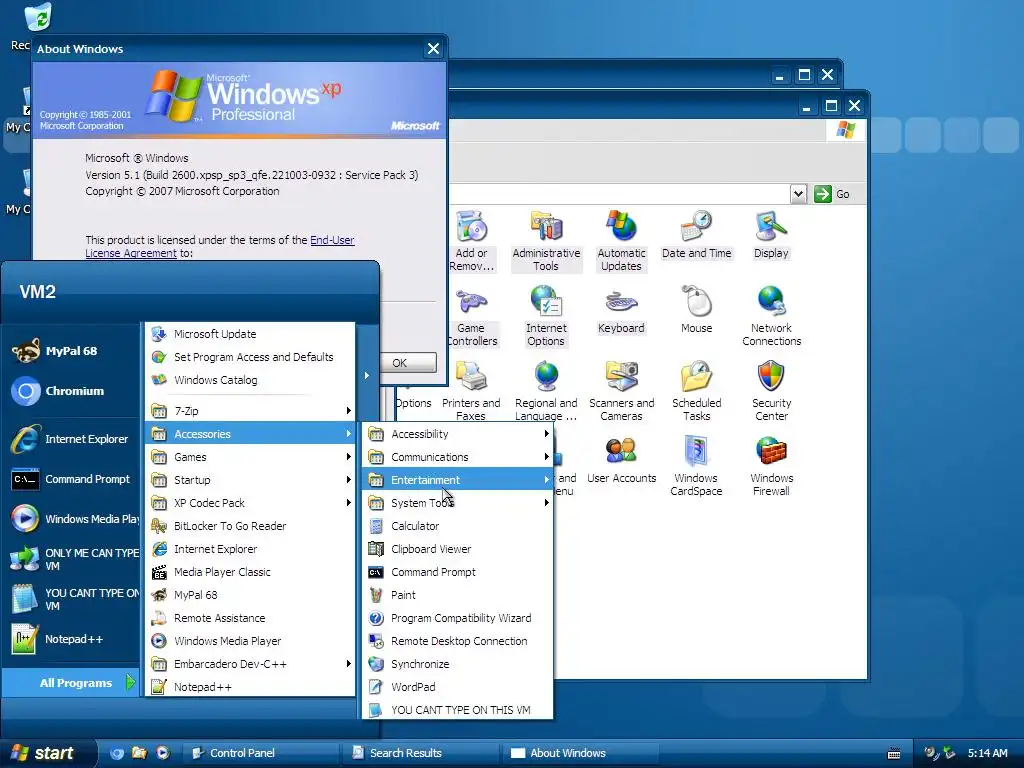
Task: Switch to Control Panel taskbar button
Action: [260, 753]
